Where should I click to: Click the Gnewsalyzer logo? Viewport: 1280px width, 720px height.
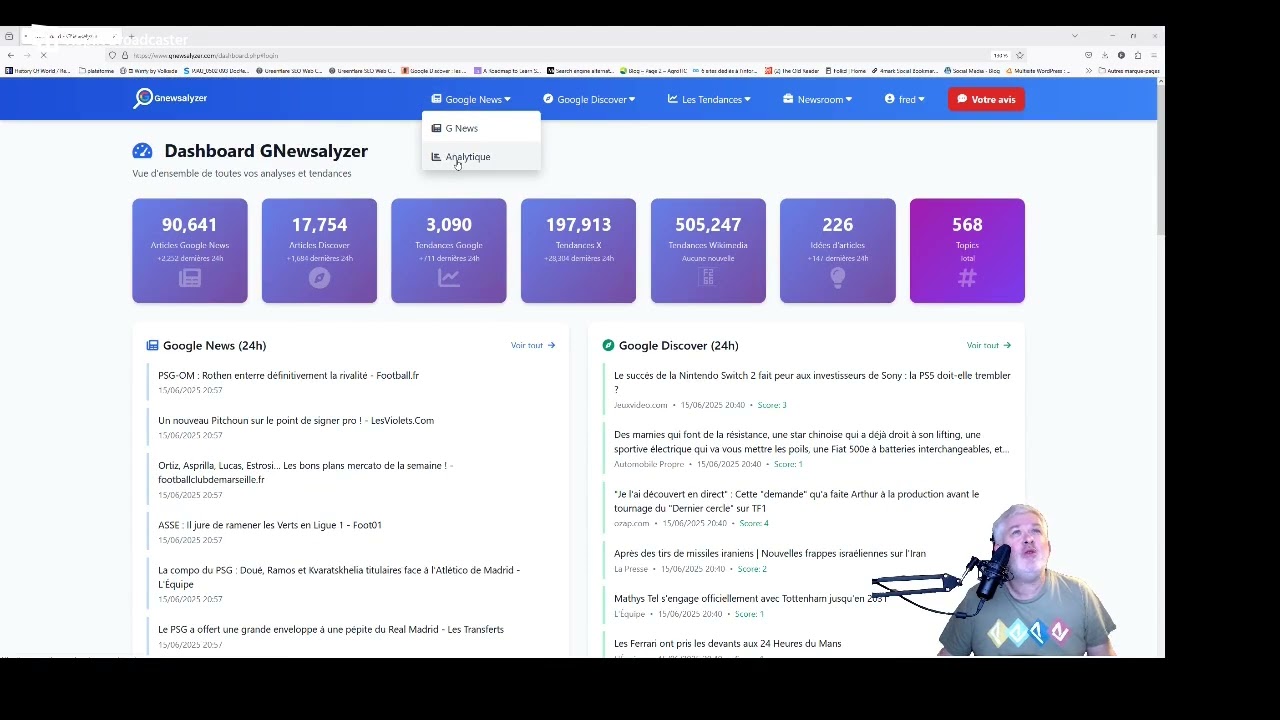(170, 98)
